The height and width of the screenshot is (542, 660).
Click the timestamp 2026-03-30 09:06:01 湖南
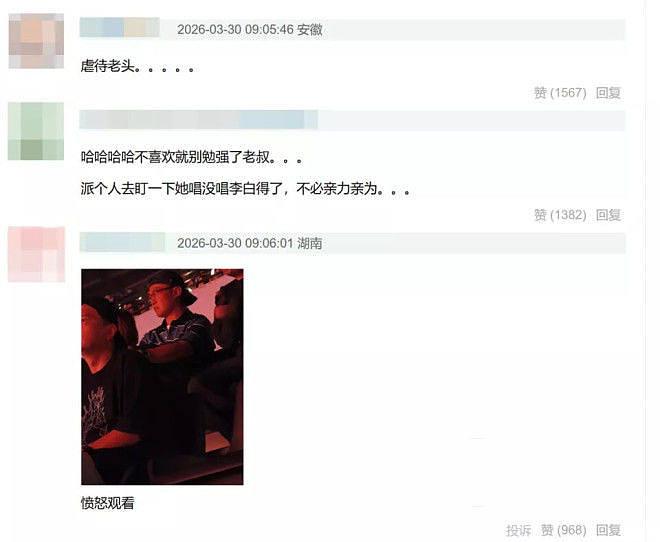tap(250, 243)
